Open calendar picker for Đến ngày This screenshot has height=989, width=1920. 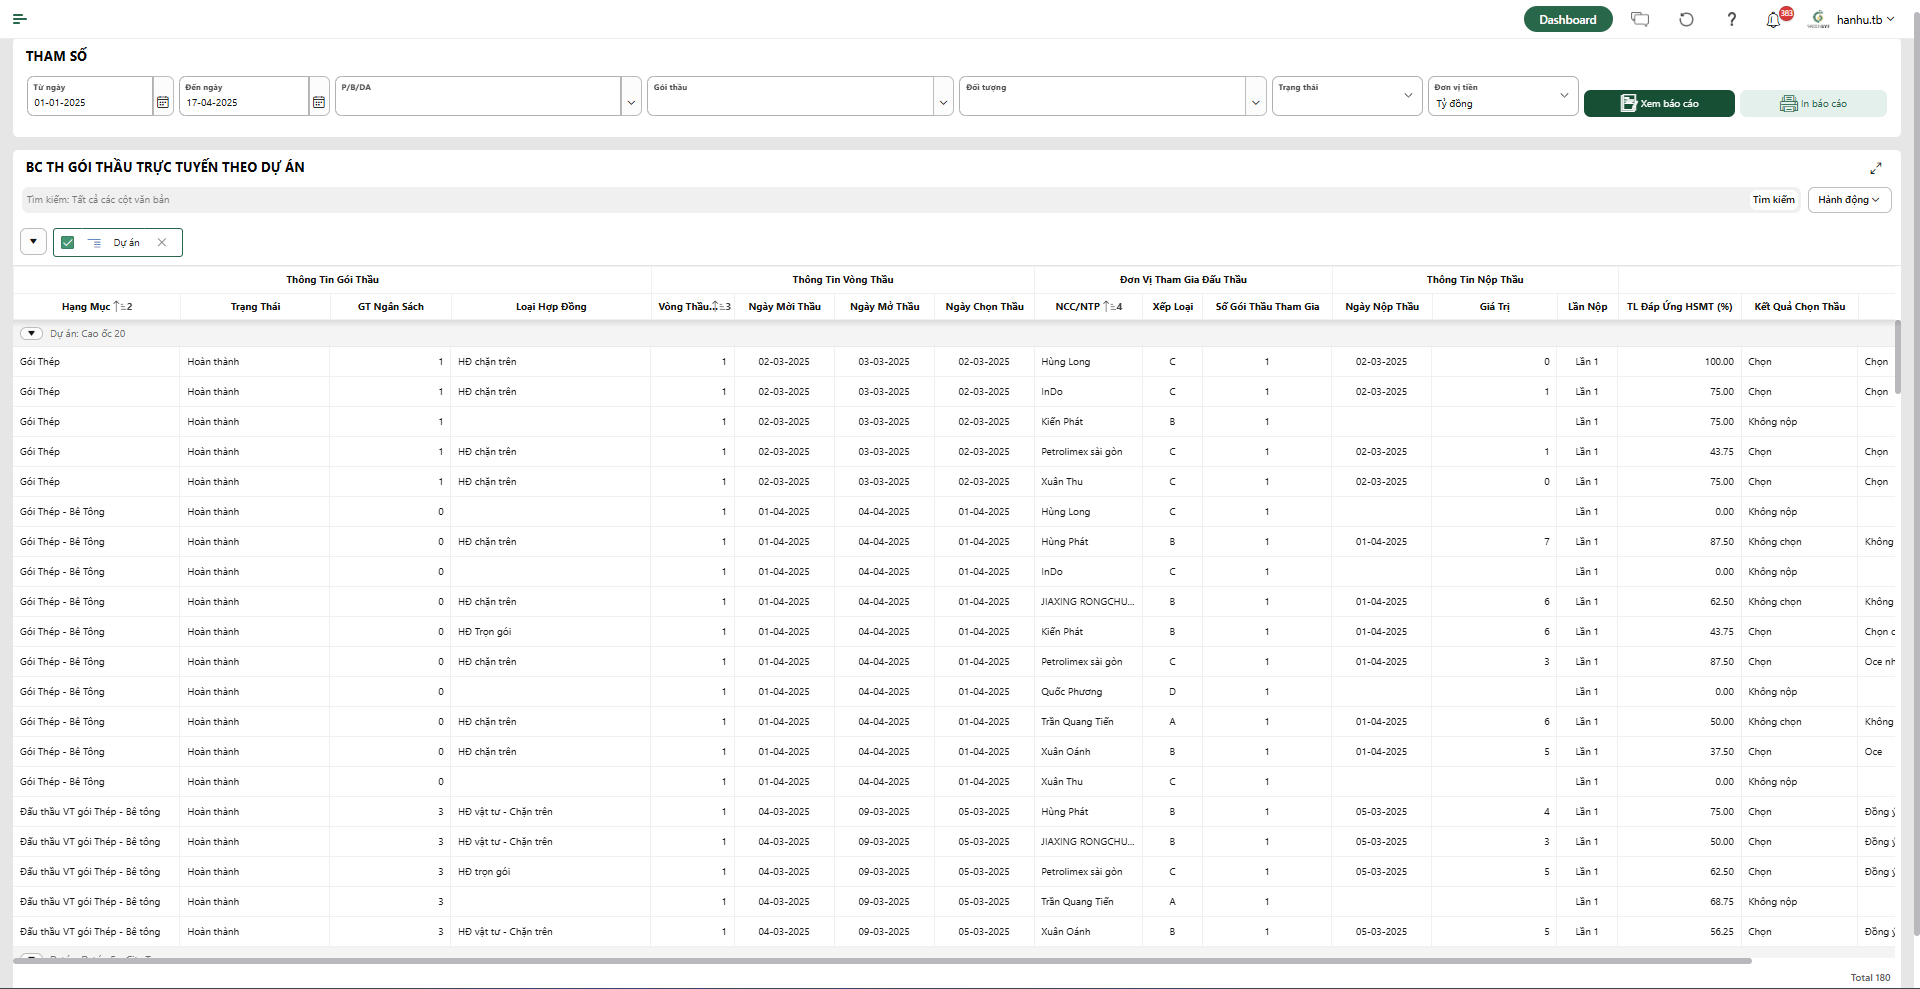coord(319,102)
